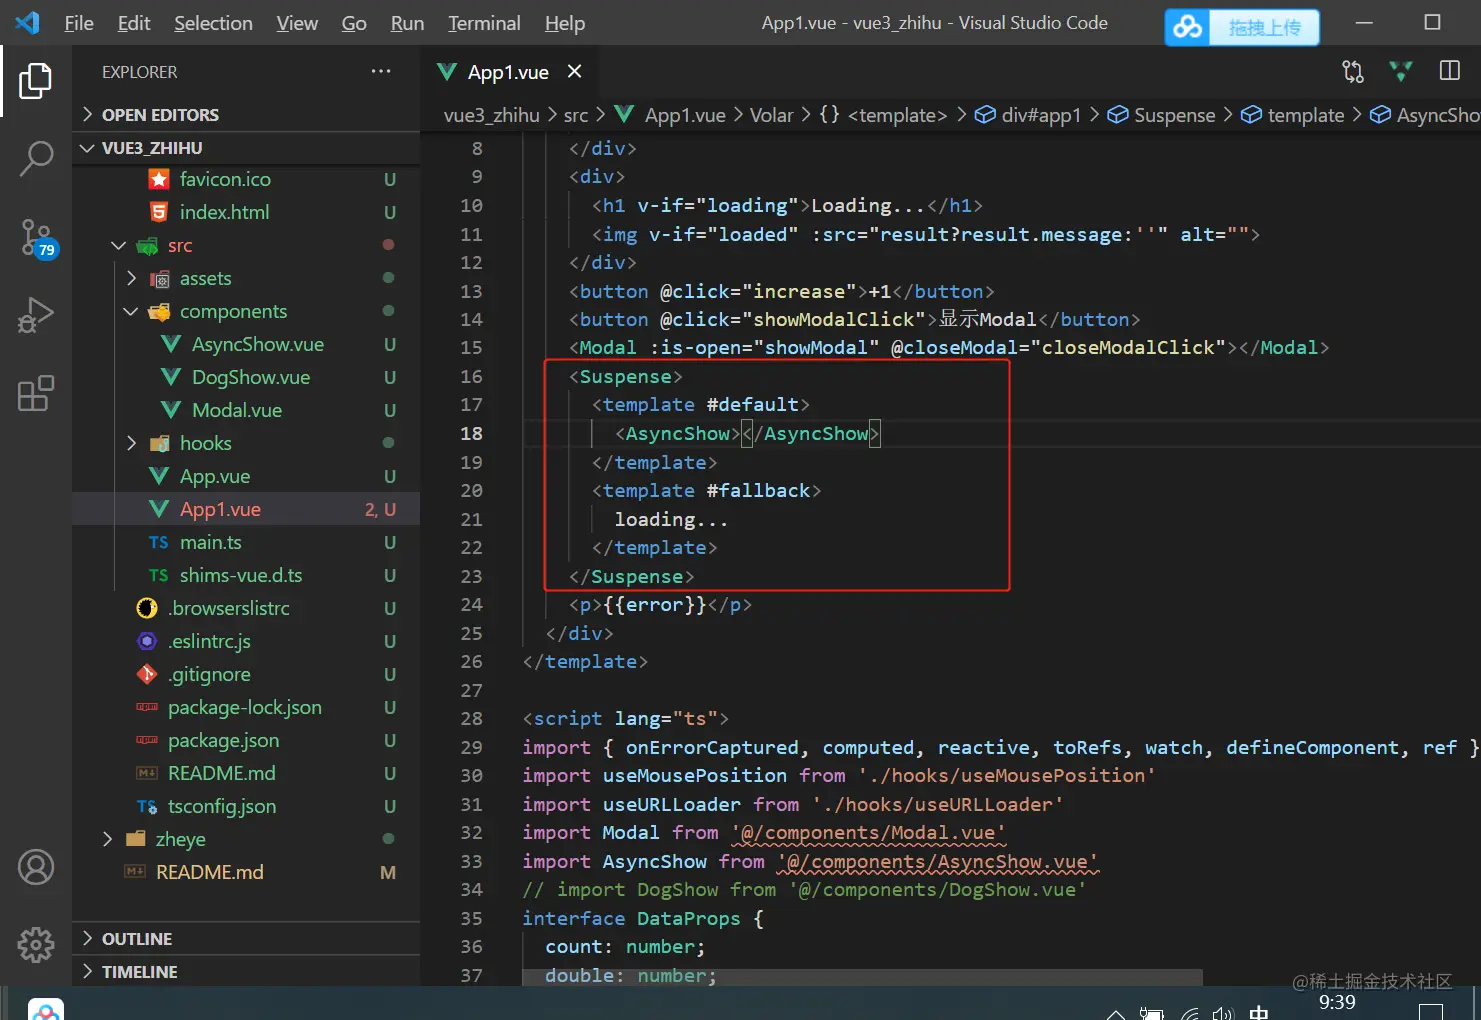1481x1020 pixels.
Task: Click src breadcrumb segment
Action: tap(576, 115)
